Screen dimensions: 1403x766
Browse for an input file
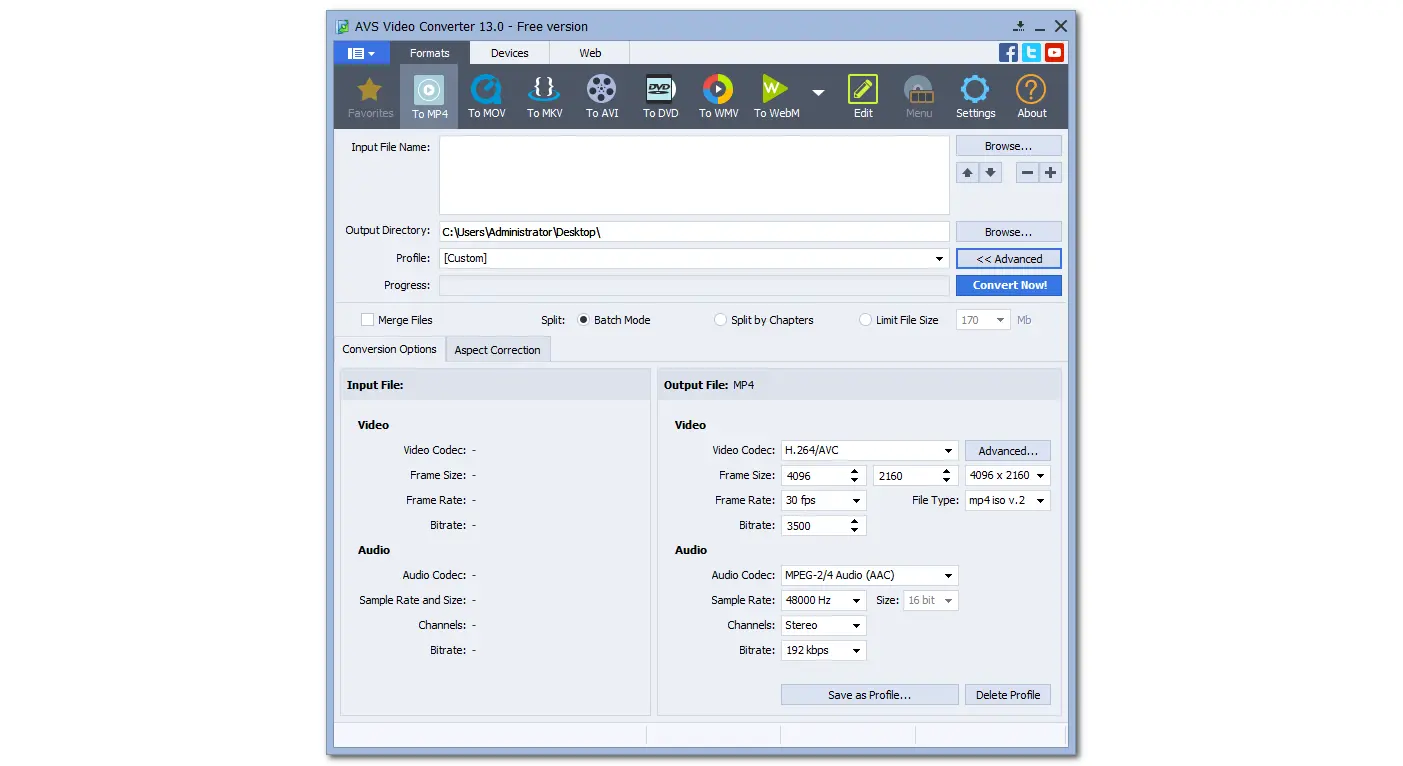[x=1008, y=146]
